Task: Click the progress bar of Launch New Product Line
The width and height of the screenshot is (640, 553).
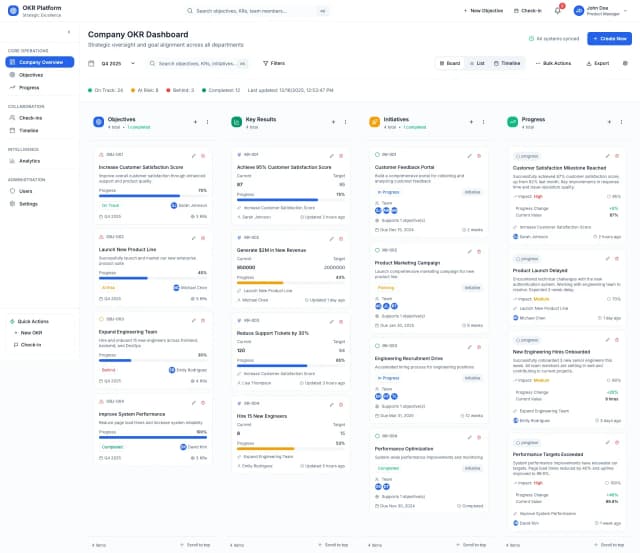Action: coord(154,277)
